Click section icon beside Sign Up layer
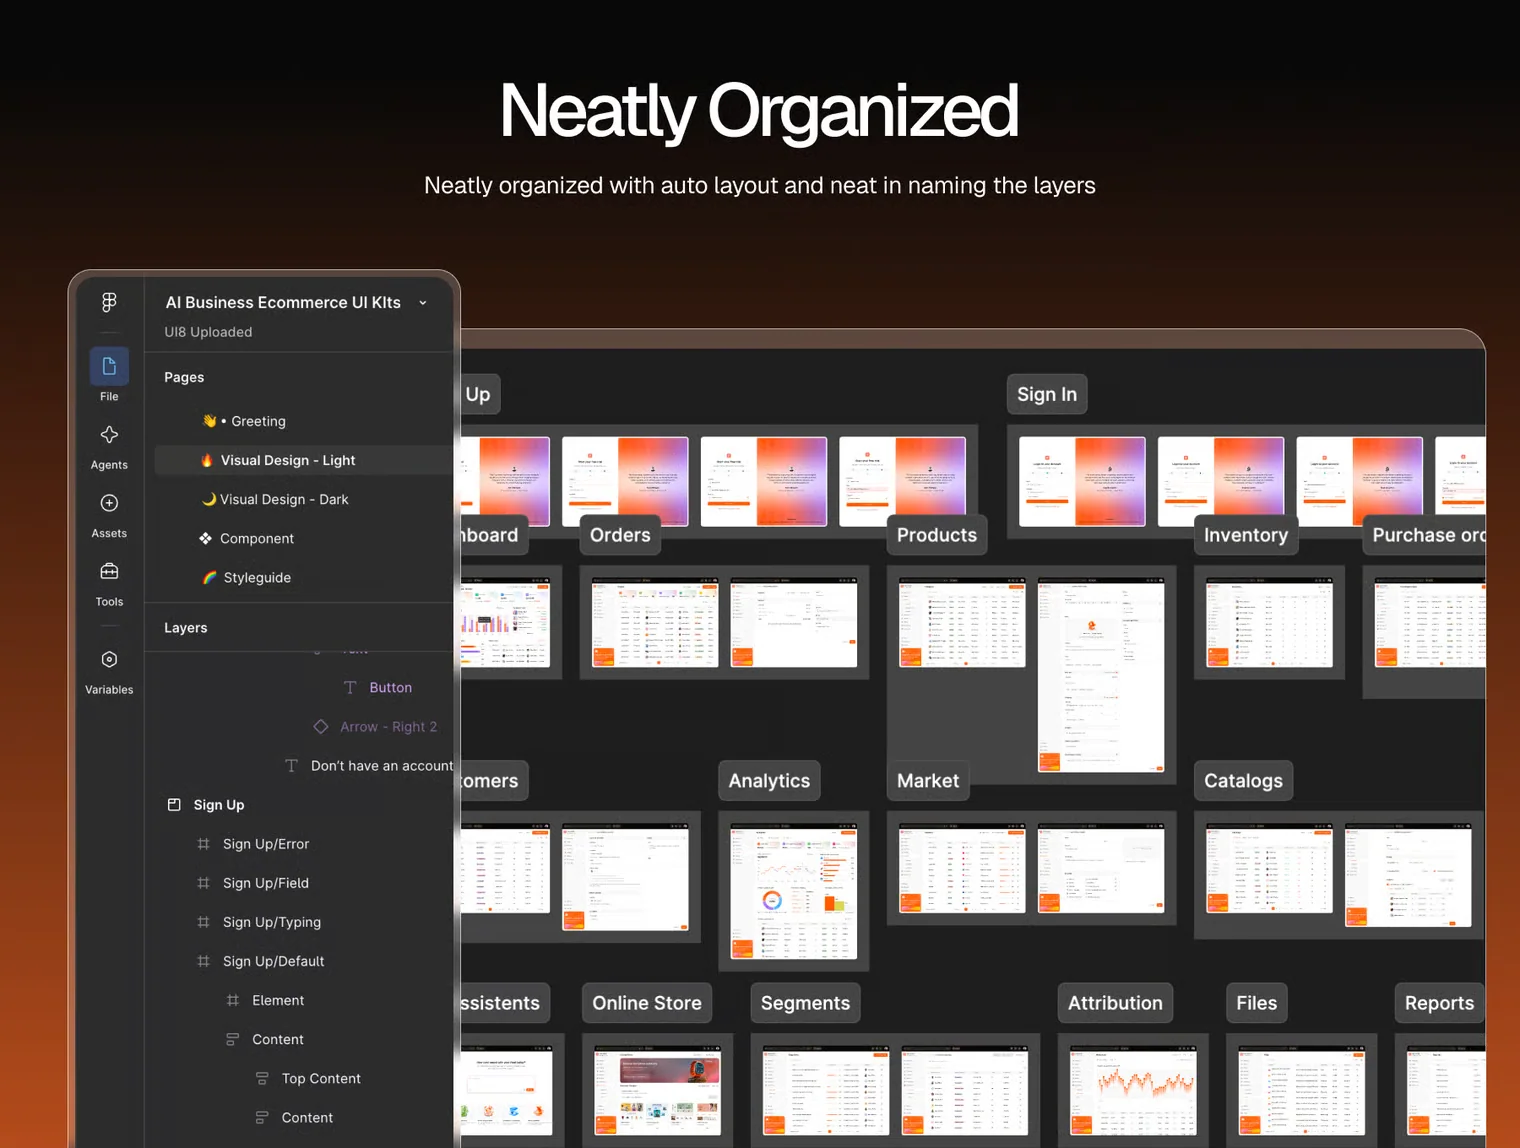 click(174, 805)
